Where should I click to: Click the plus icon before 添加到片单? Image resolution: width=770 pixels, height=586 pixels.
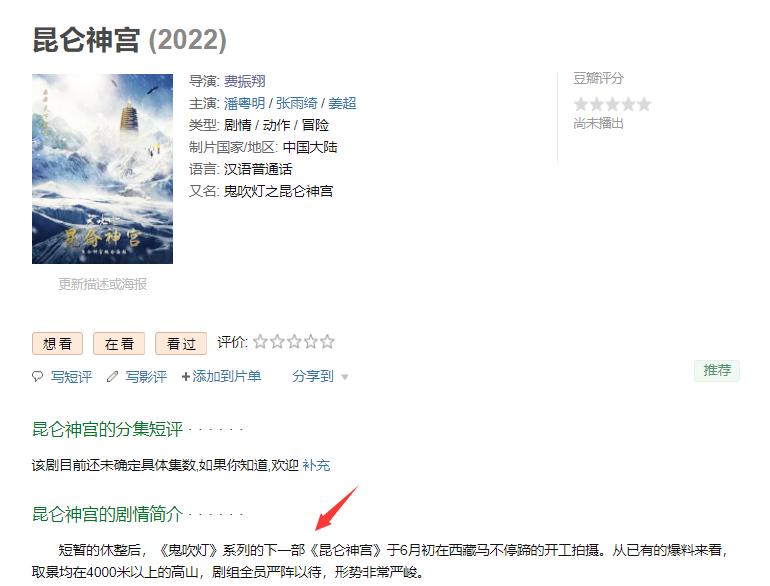point(186,377)
